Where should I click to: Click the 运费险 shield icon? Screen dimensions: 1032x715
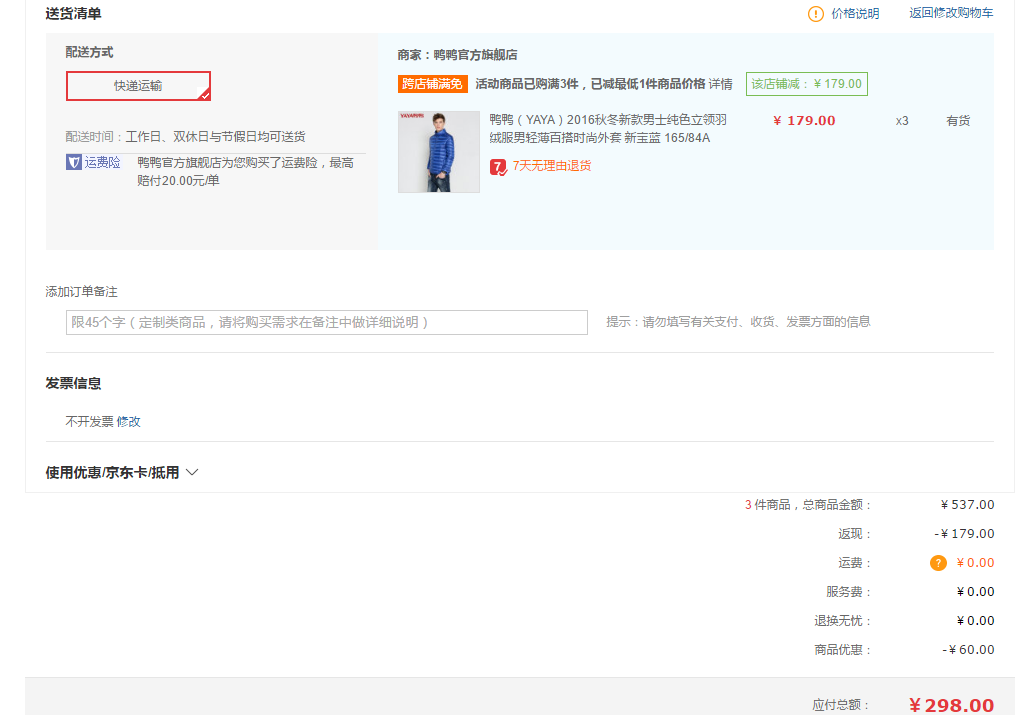click(74, 162)
